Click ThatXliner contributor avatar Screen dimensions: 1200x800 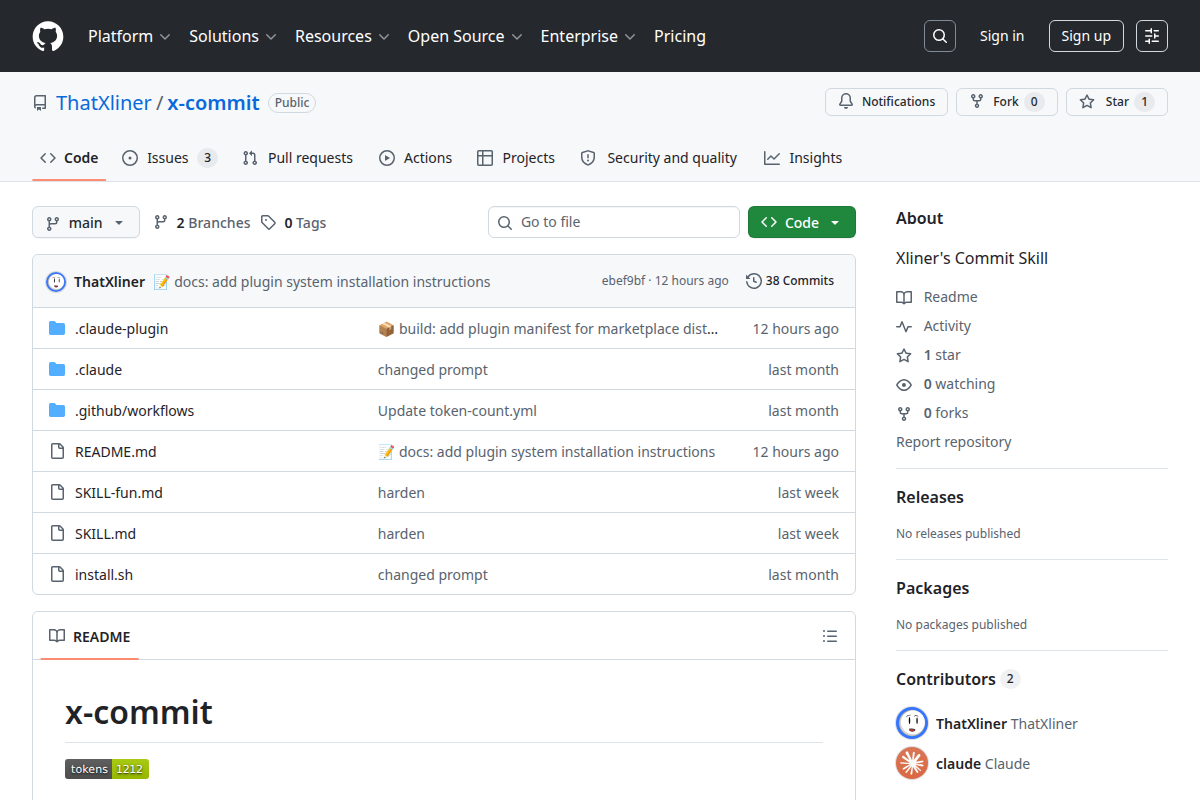[912, 723]
